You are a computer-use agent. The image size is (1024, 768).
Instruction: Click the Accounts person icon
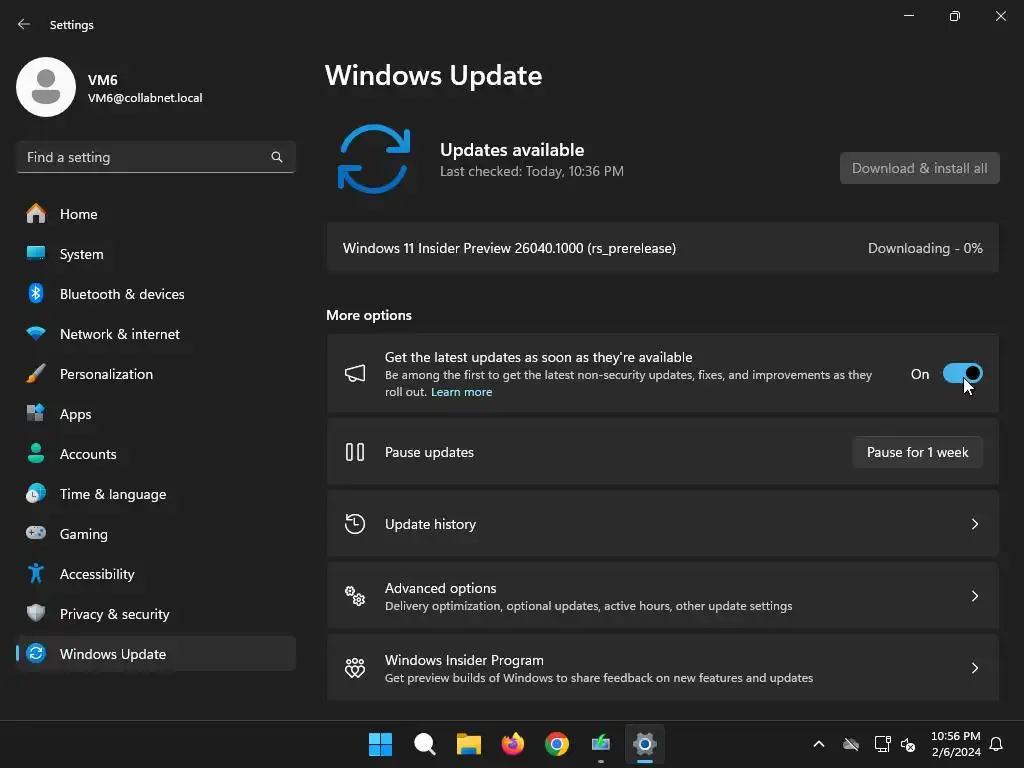(36, 453)
